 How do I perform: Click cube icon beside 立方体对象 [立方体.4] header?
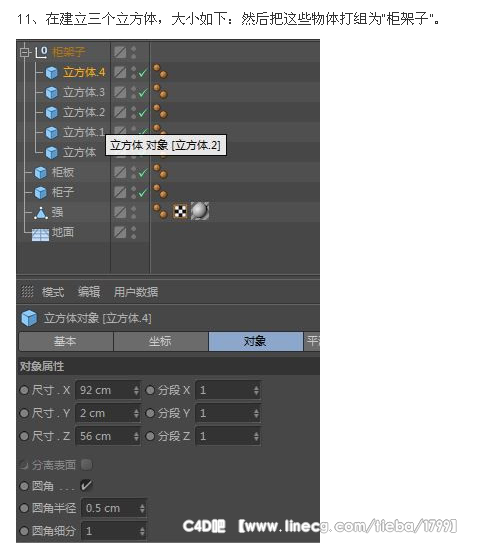pos(29,318)
